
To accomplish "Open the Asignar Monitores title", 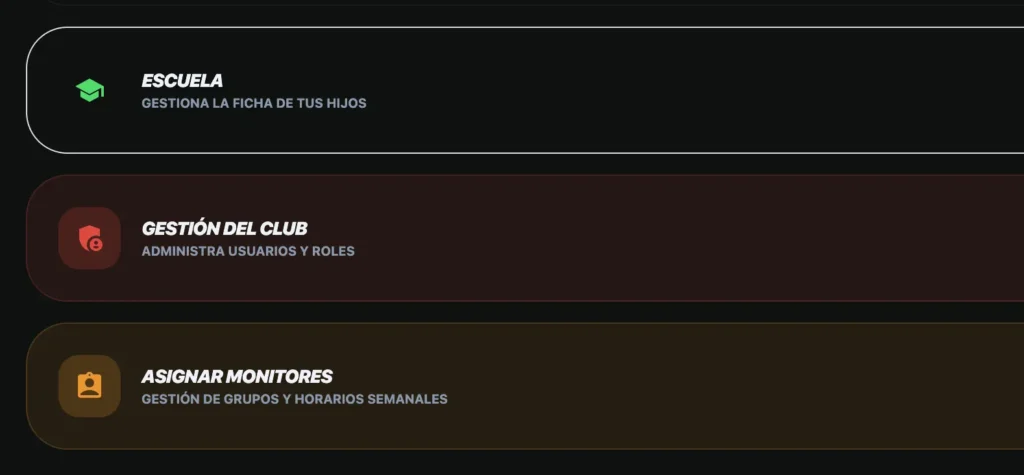I will click(x=237, y=377).
